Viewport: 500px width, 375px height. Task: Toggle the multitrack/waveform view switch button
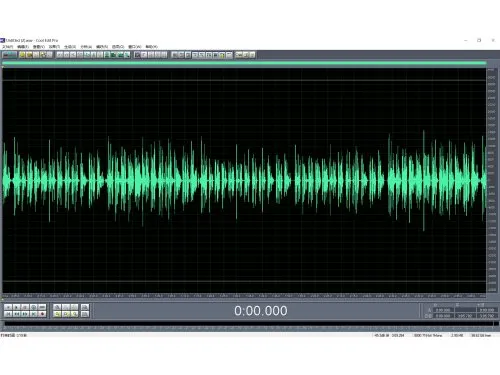point(9,55)
